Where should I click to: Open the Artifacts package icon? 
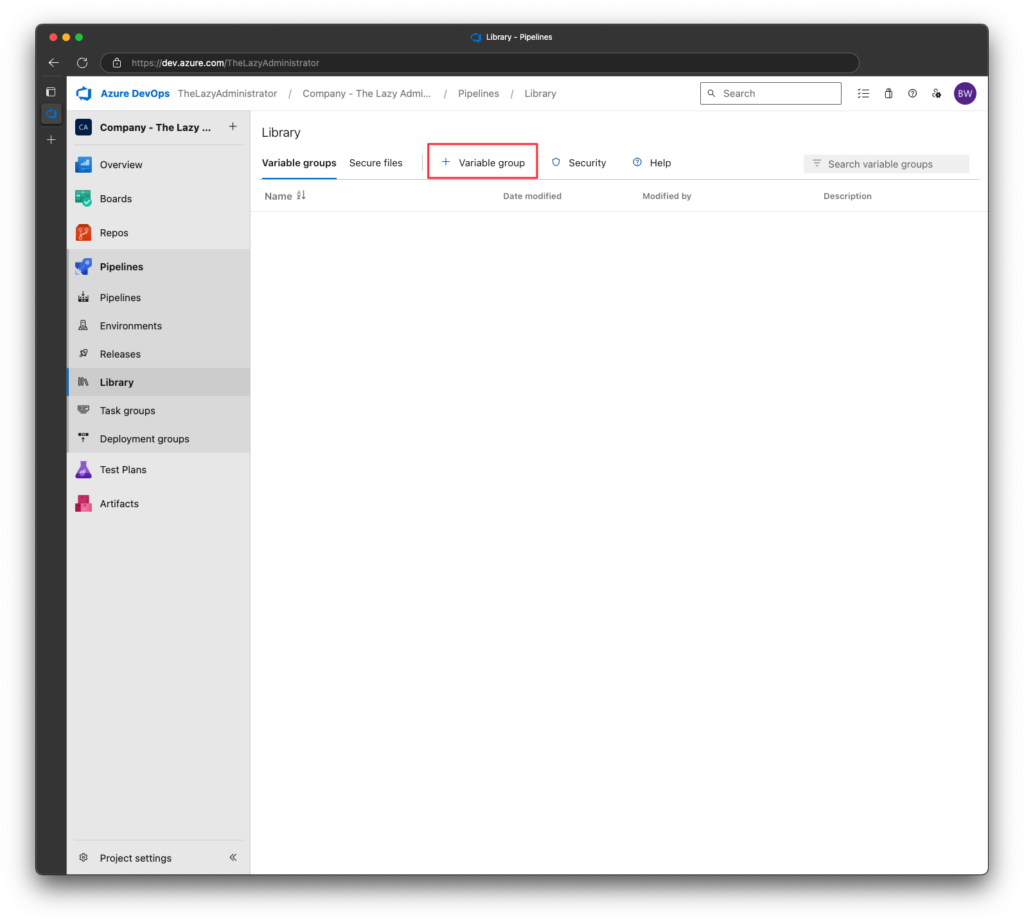coord(84,503)
